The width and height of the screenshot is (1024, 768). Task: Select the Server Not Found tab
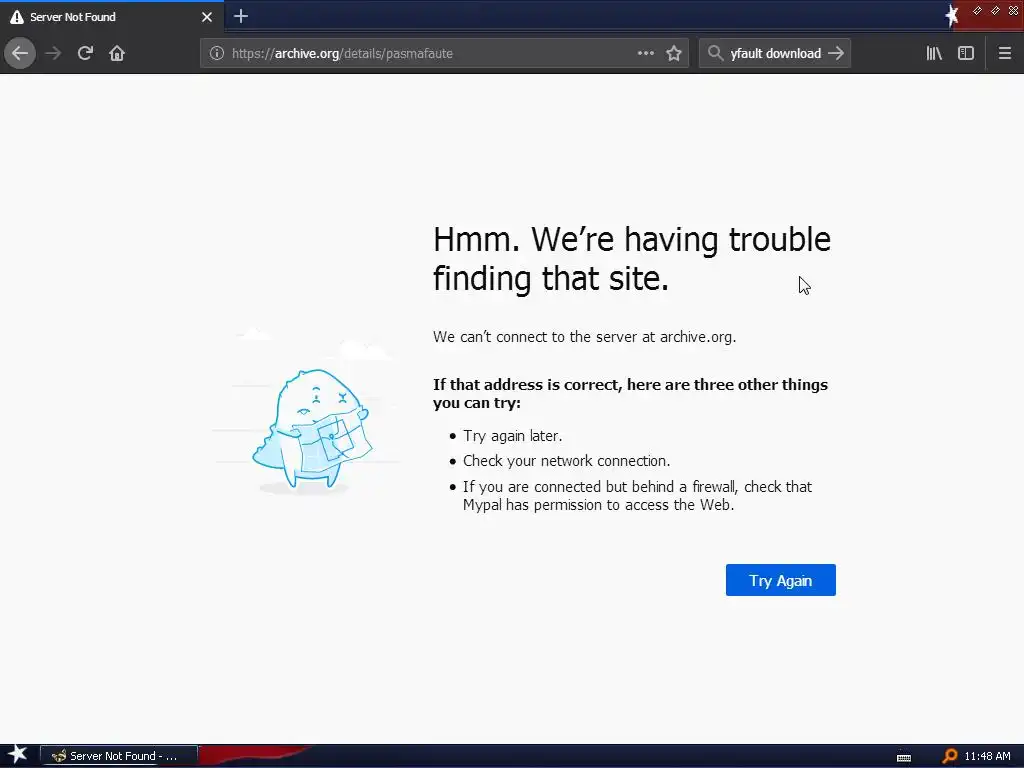112,17
